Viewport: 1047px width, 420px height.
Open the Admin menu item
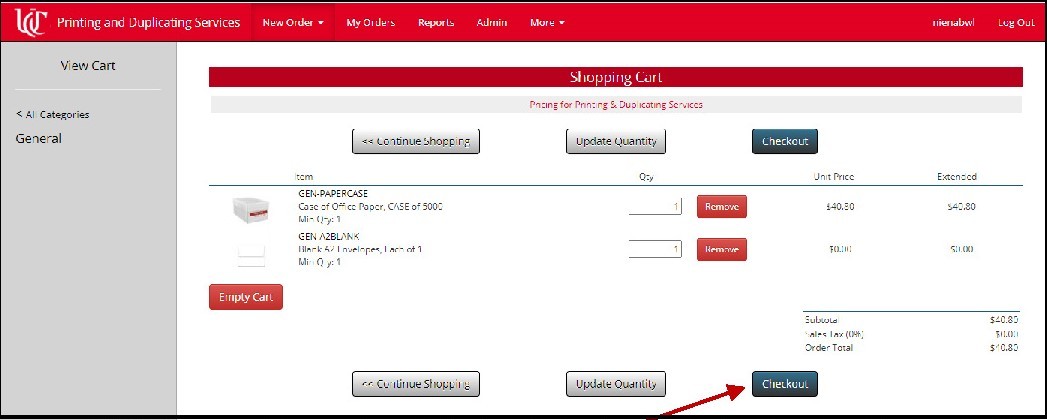491,22
